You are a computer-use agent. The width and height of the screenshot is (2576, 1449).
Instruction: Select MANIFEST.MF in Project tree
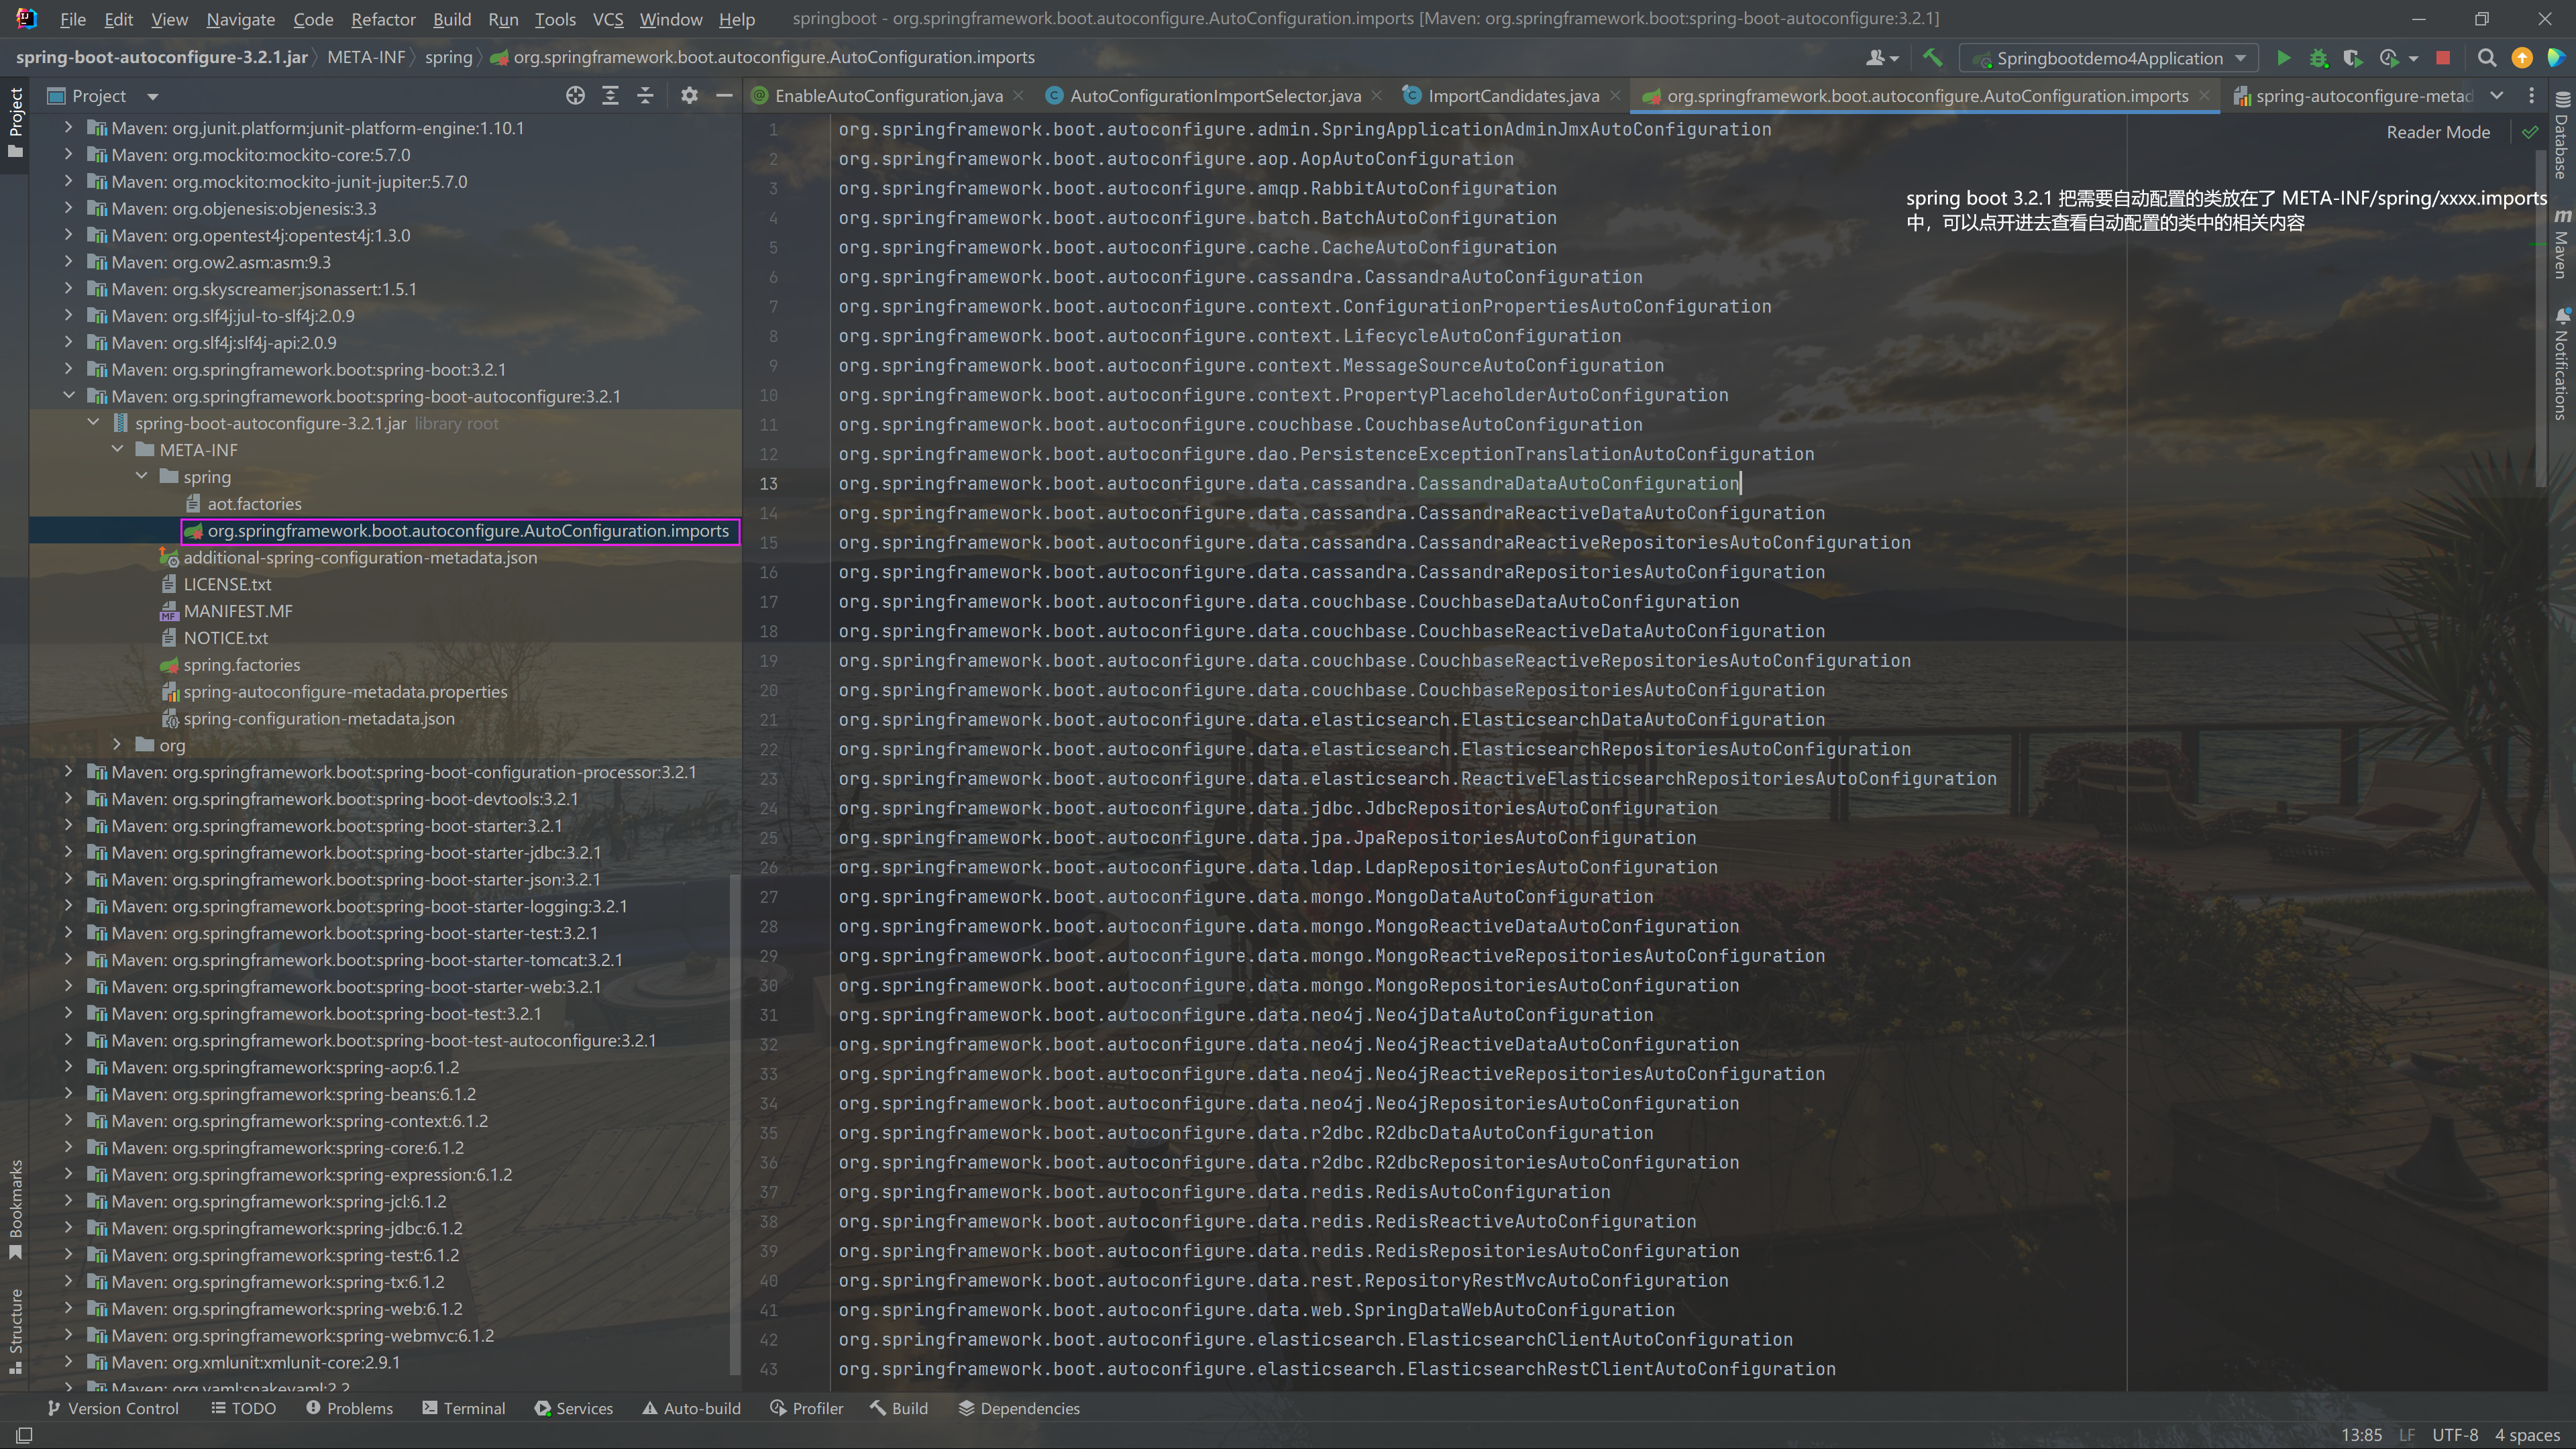[x=238, y=611]
